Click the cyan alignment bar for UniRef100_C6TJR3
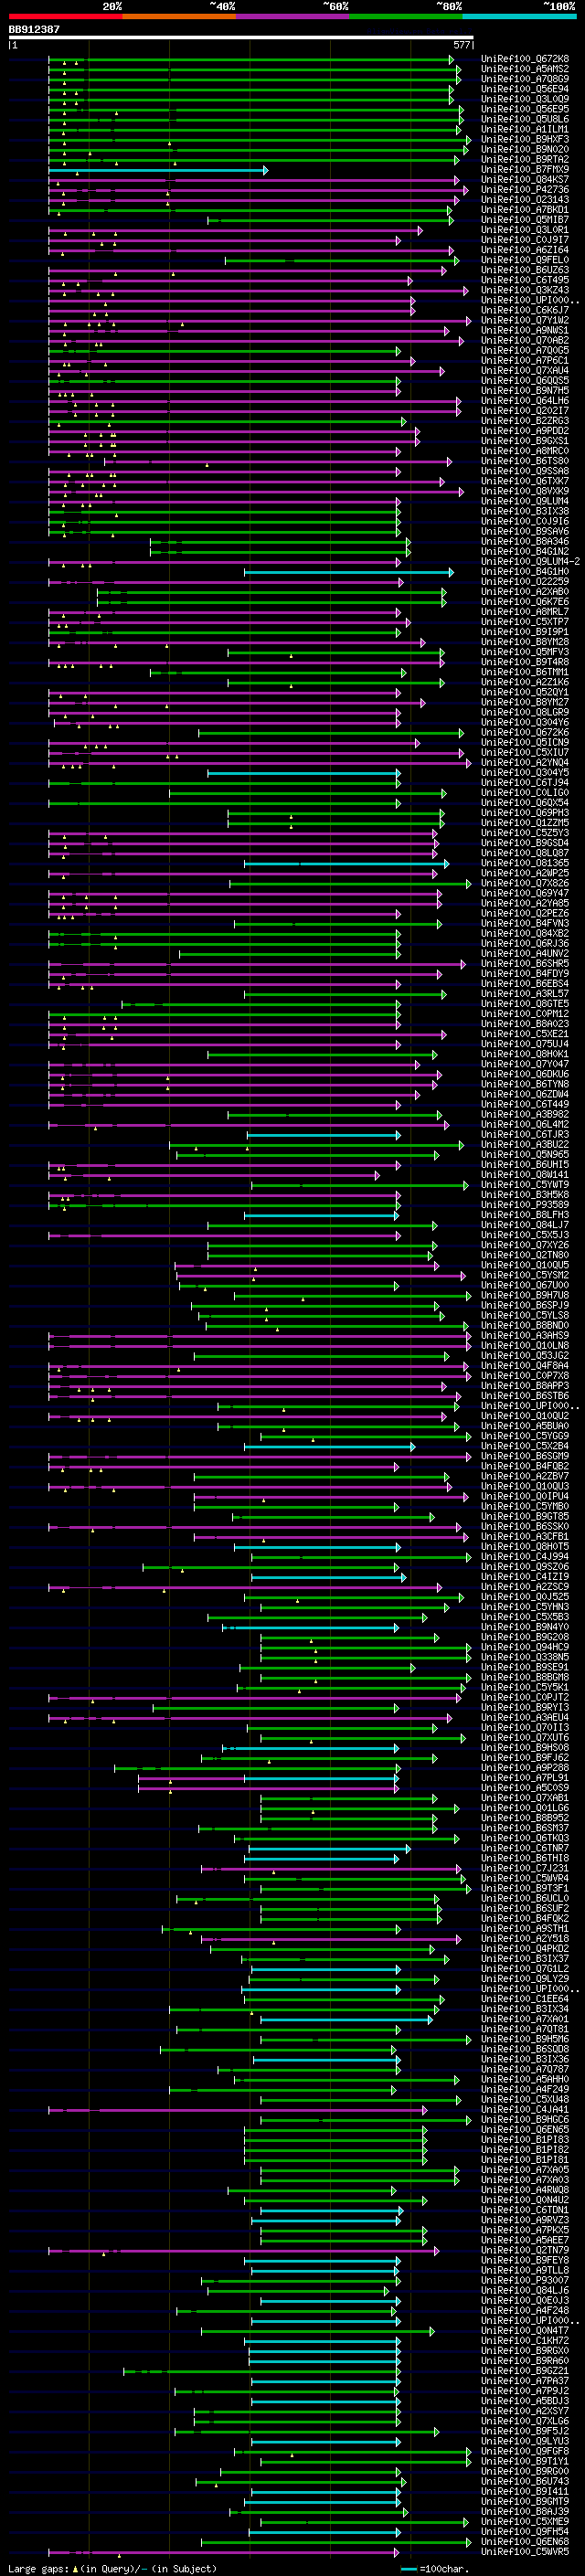This screenshot has height=2576, width=585. tap(323, 1135)
